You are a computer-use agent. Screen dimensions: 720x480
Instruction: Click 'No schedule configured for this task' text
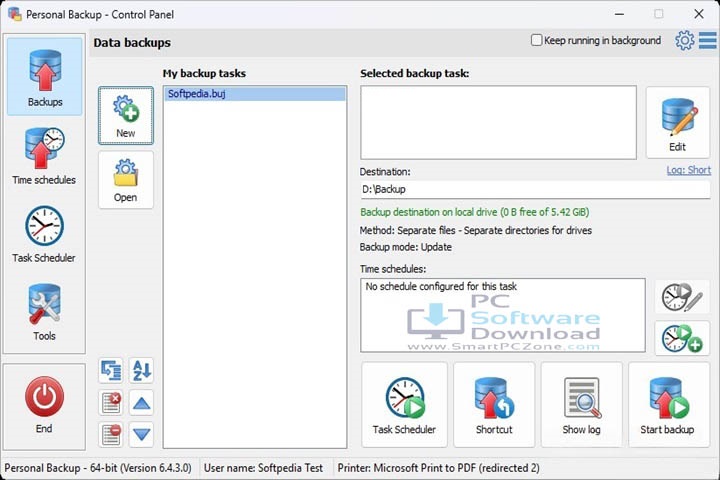pyautogui.click(x=441, y=287)
